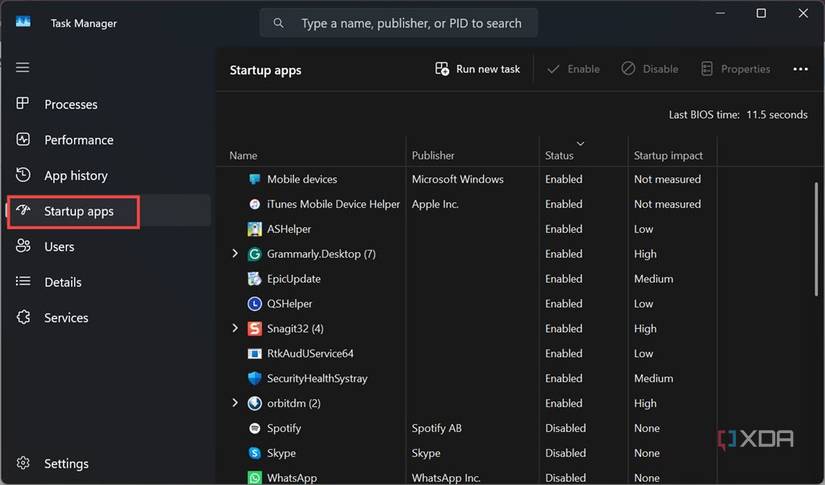Expand the orbitdm (2) group
The height and width of the screenshot is (485, 825).
pos(235,403)
